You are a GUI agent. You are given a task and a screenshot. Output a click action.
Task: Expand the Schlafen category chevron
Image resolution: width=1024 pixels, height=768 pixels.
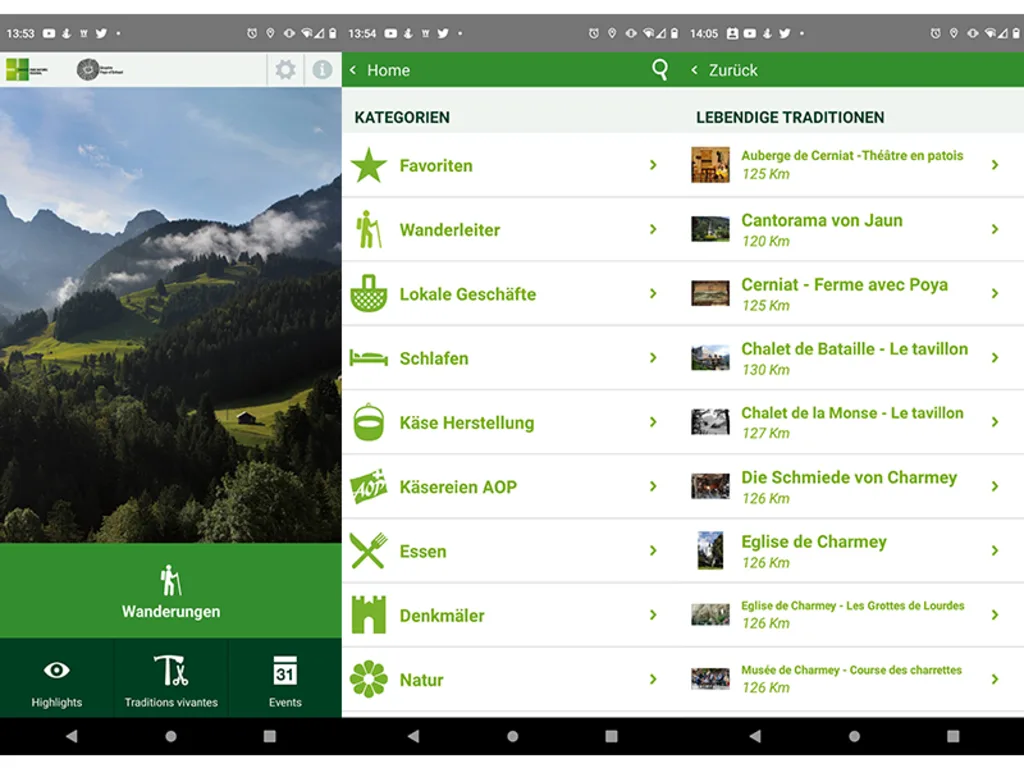653,358
